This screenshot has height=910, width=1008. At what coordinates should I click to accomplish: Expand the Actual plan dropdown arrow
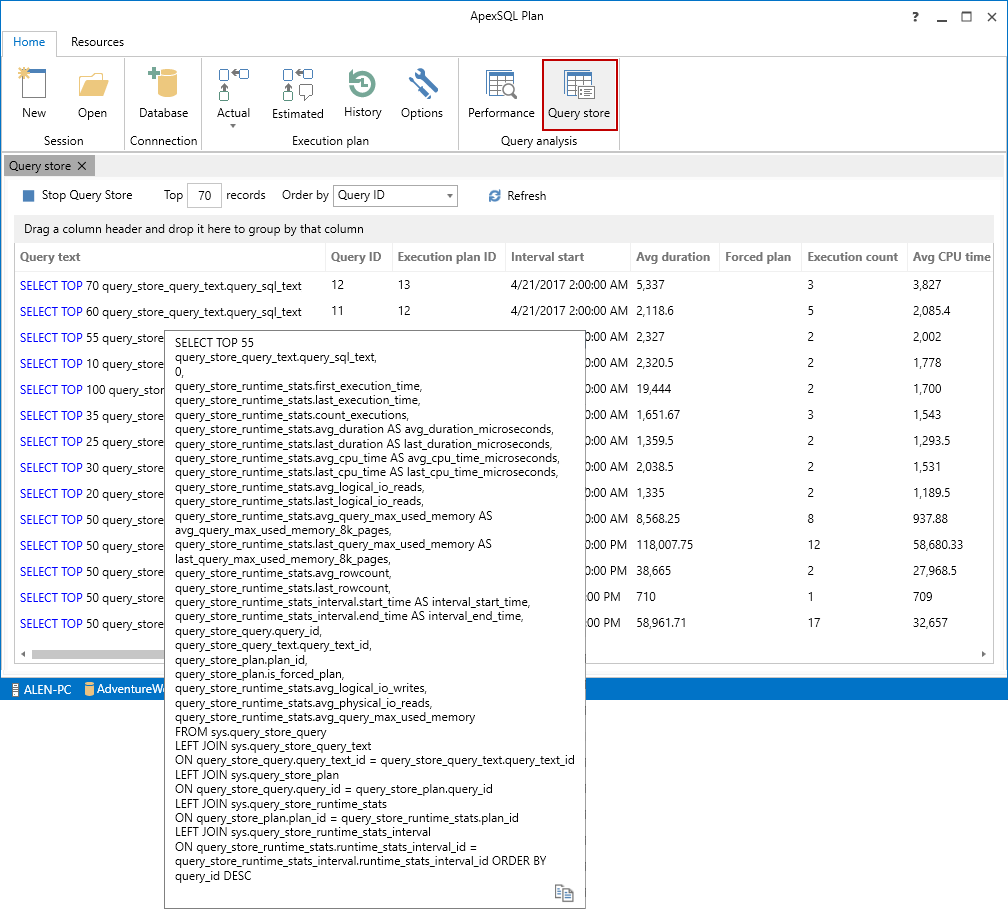233,126
